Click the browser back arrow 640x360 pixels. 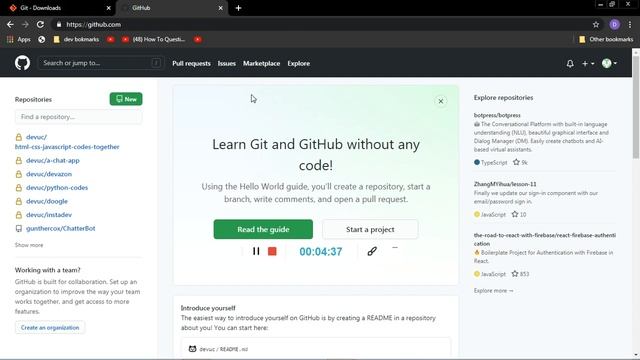pos(10,24)
